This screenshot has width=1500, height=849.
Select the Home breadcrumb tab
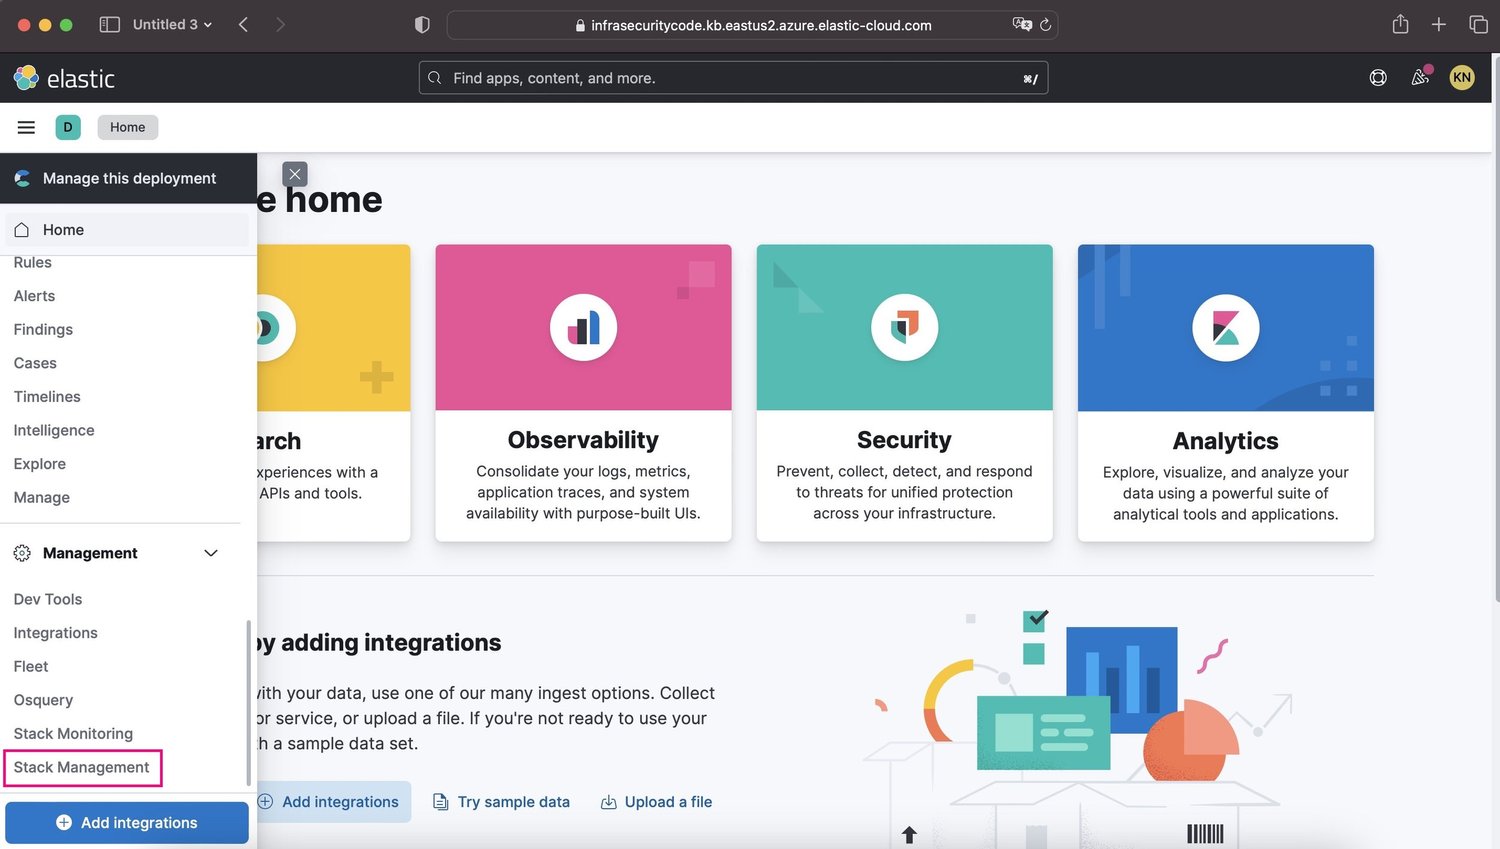tap(127, 127)
